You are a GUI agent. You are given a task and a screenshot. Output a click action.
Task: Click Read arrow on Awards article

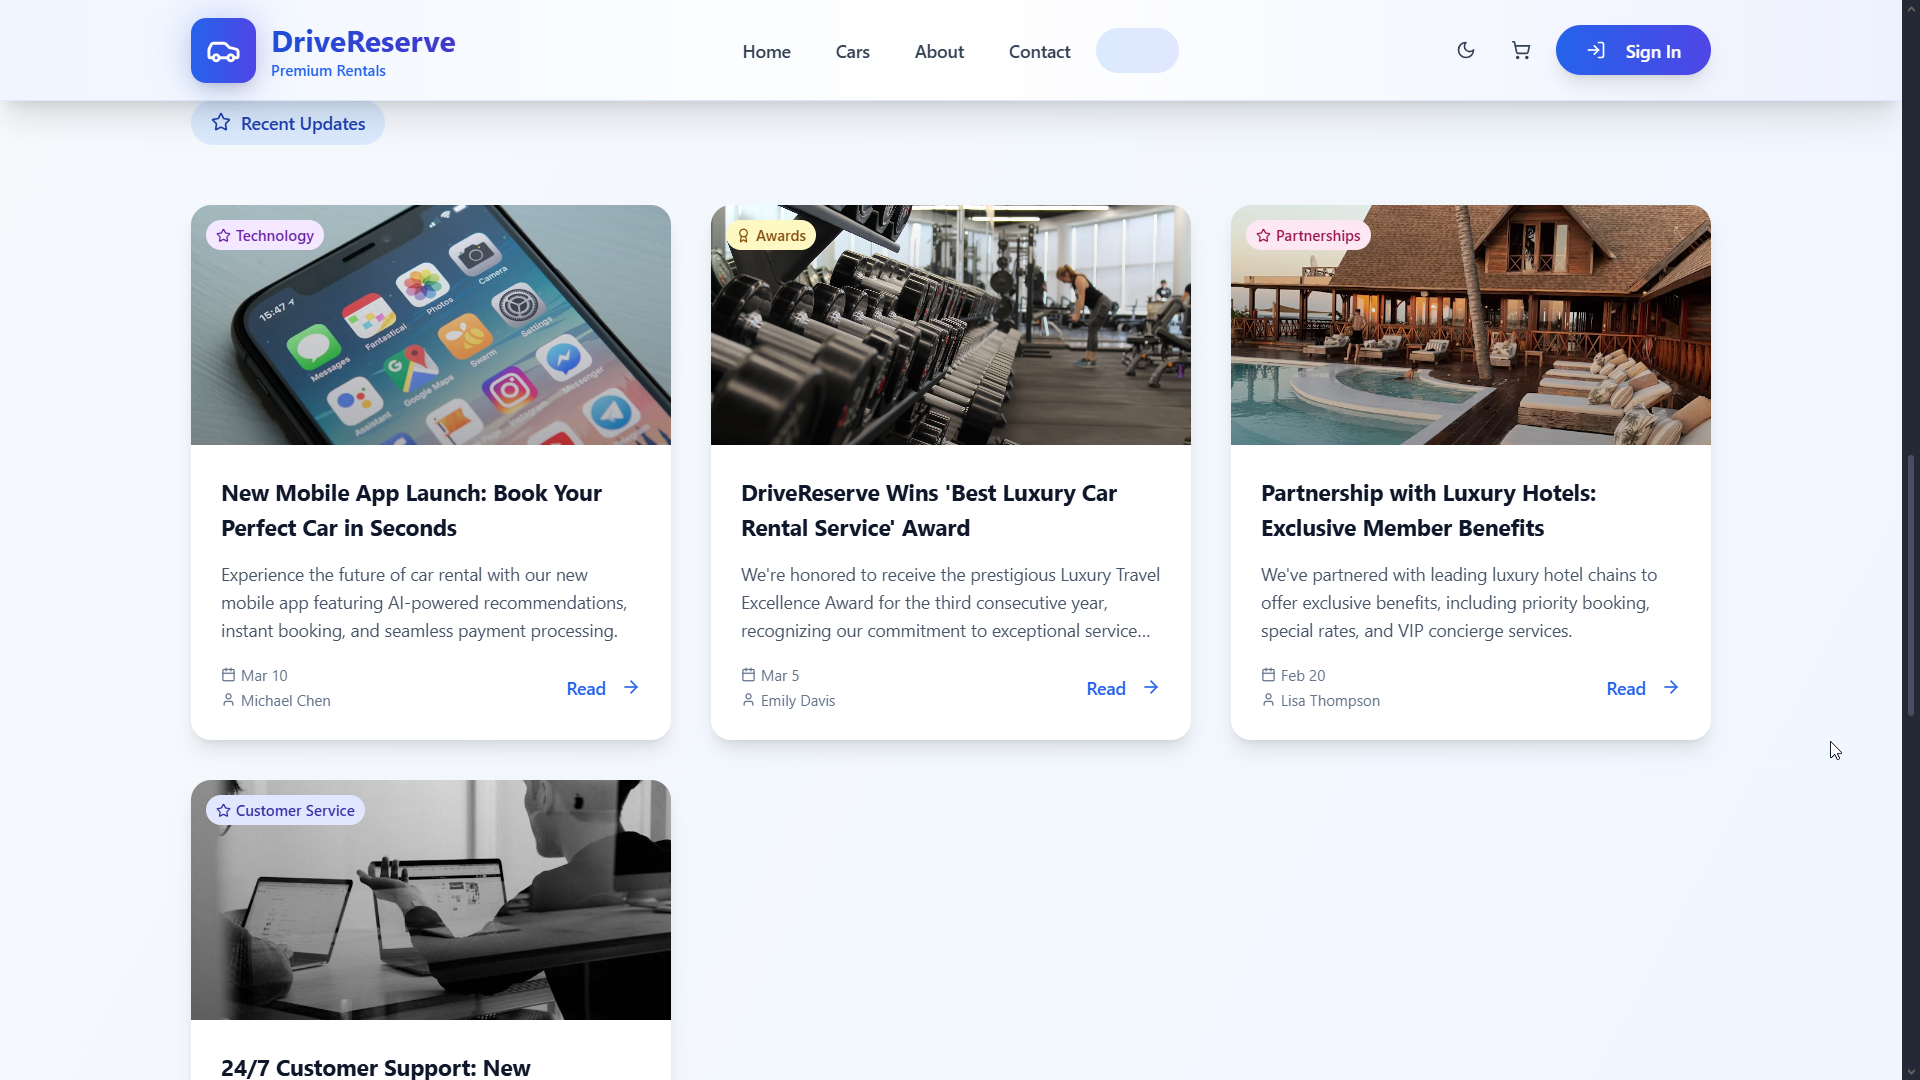pyautogui.click(x=1123, y=688)
